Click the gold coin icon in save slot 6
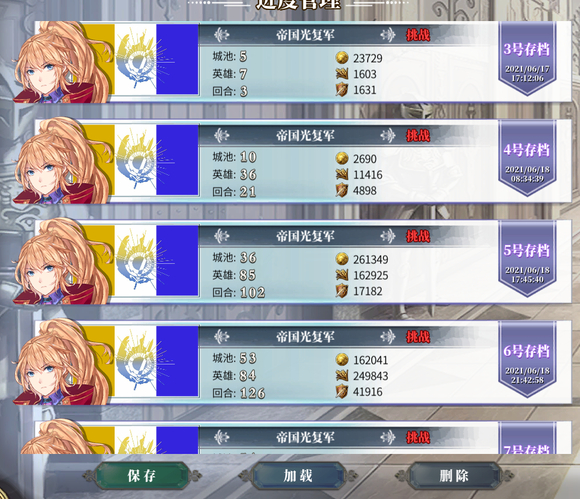Screen dimensions: 580x499 pyautogui.click(x=342, y=359)
